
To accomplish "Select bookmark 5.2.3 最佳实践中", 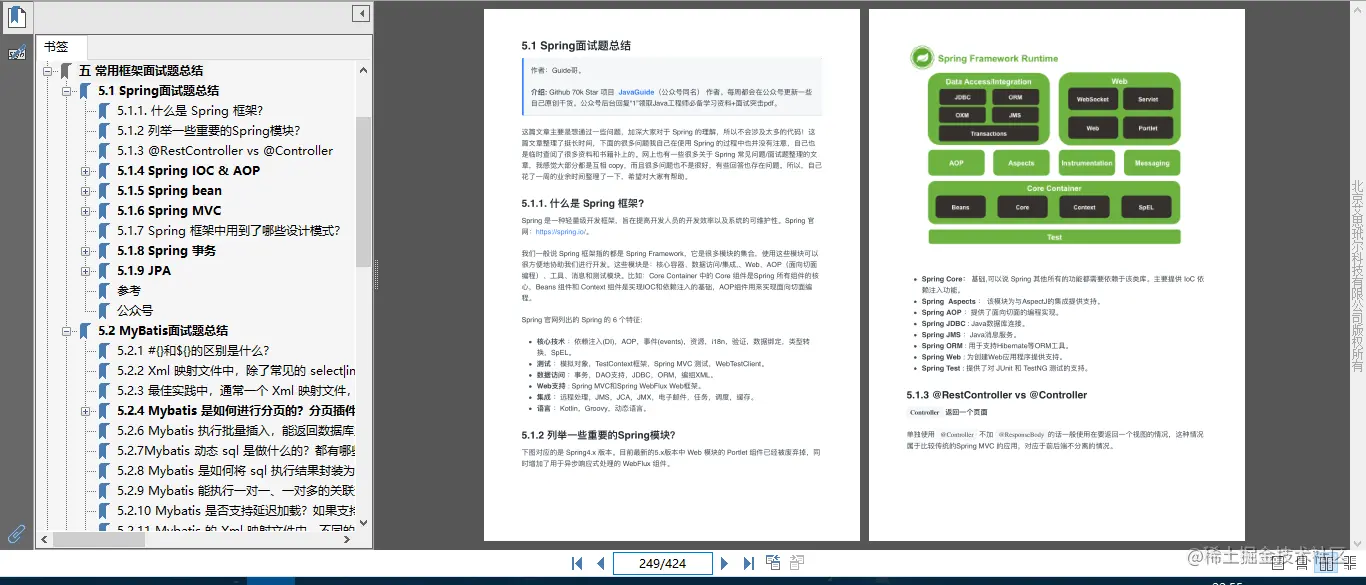I will point(235,391).
